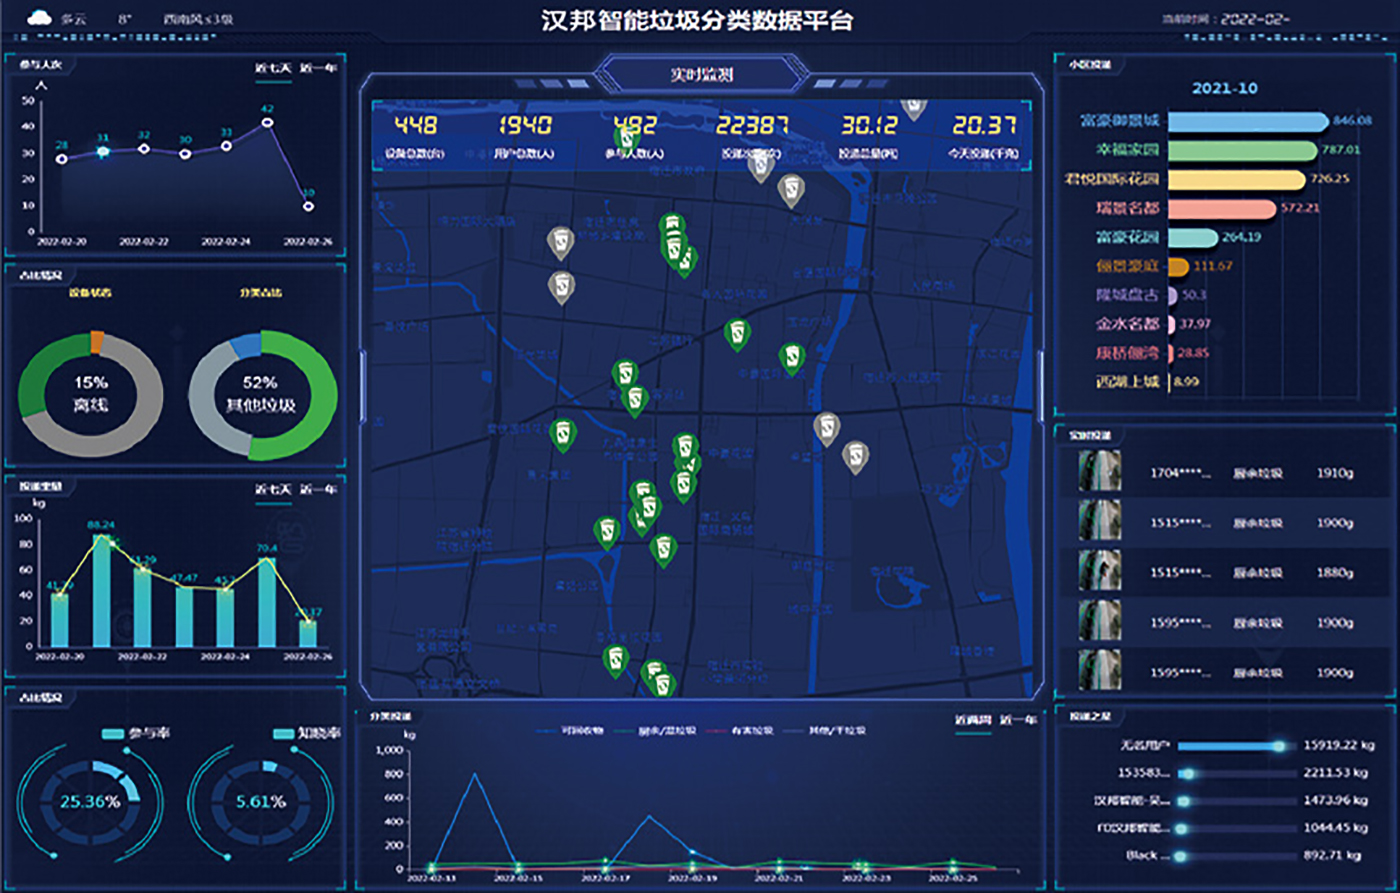Viewport: 1400px width, 893px height.
Task: Select the leftmost green bin marker on map
Action: (564, 436)
